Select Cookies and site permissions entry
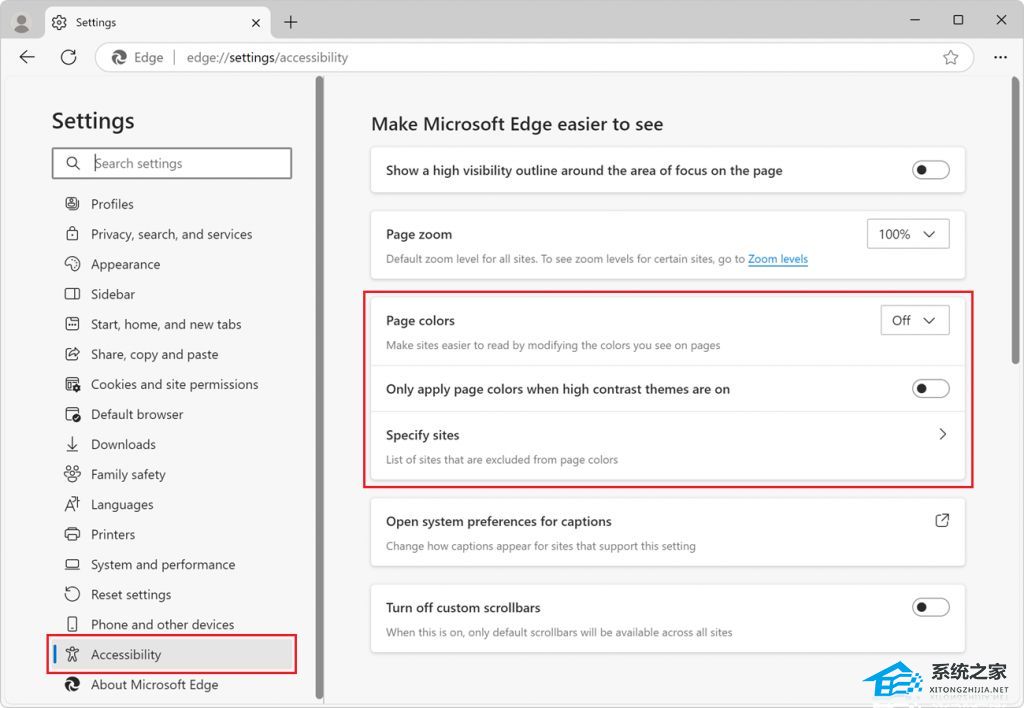Viewport: 1024px width, 708px height. click(174, 385)
